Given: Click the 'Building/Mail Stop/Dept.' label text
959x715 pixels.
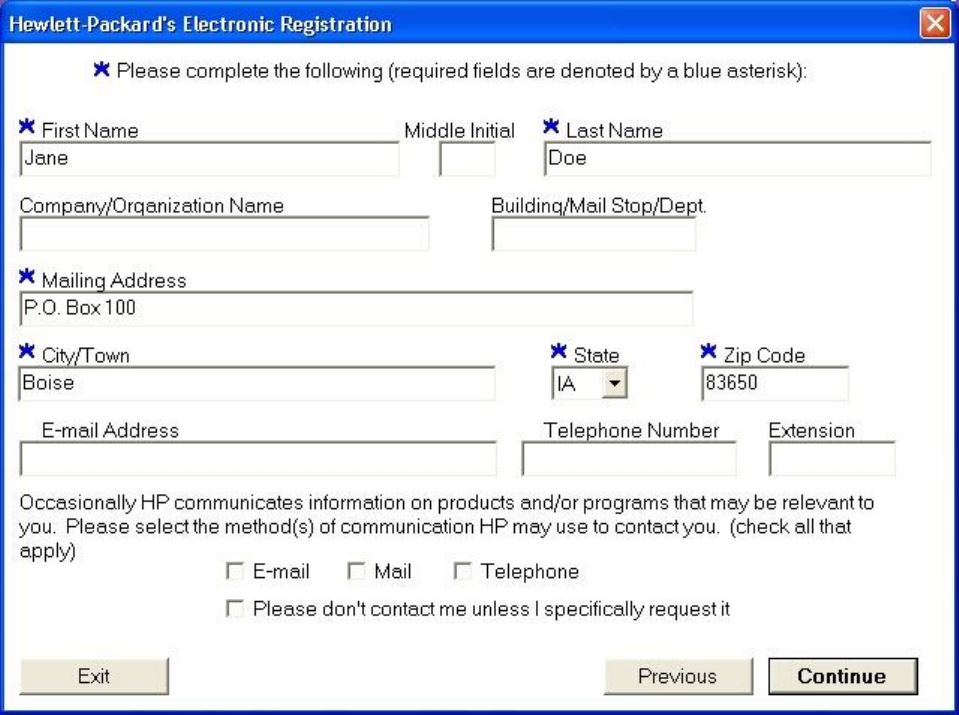Looking at the screenshot, I should [x=599, y=206].
